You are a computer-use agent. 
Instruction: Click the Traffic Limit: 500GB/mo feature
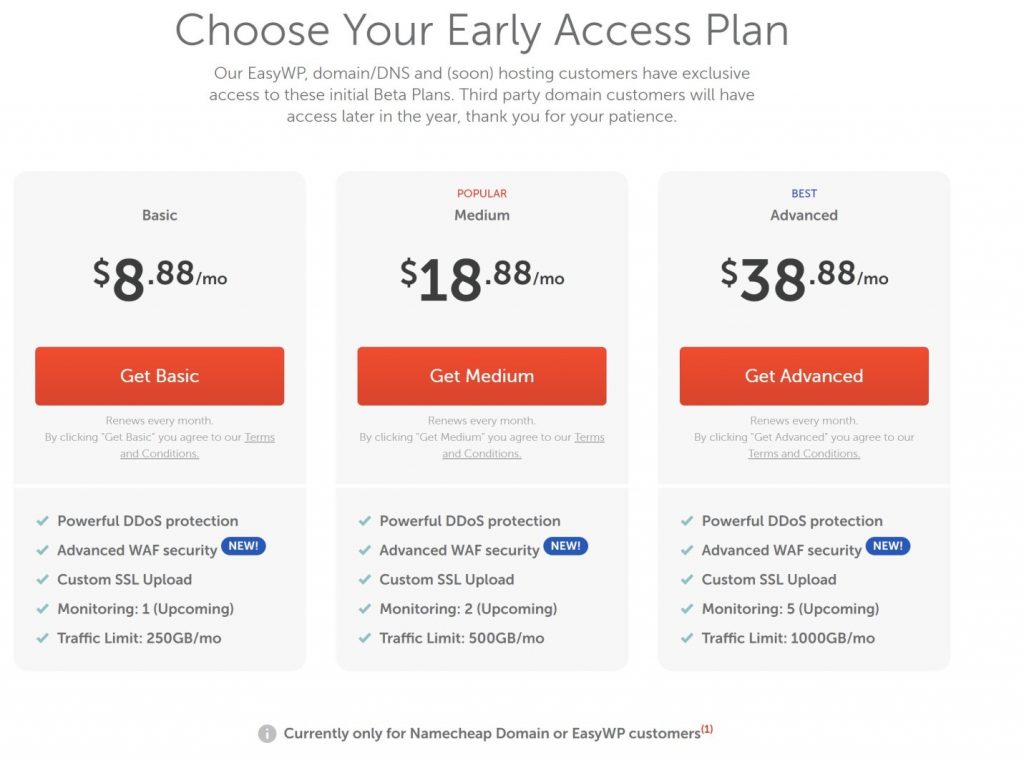click(462, 638)
